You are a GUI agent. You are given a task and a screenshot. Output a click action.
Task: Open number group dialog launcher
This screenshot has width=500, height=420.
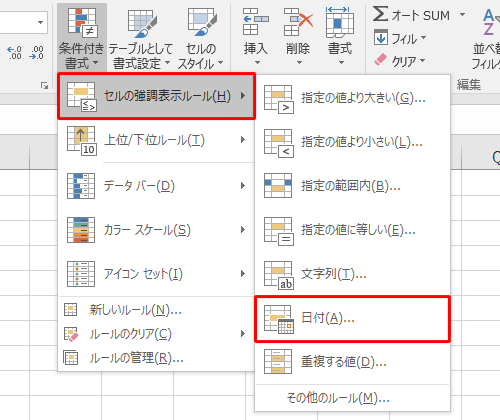(x=44, y=86)
